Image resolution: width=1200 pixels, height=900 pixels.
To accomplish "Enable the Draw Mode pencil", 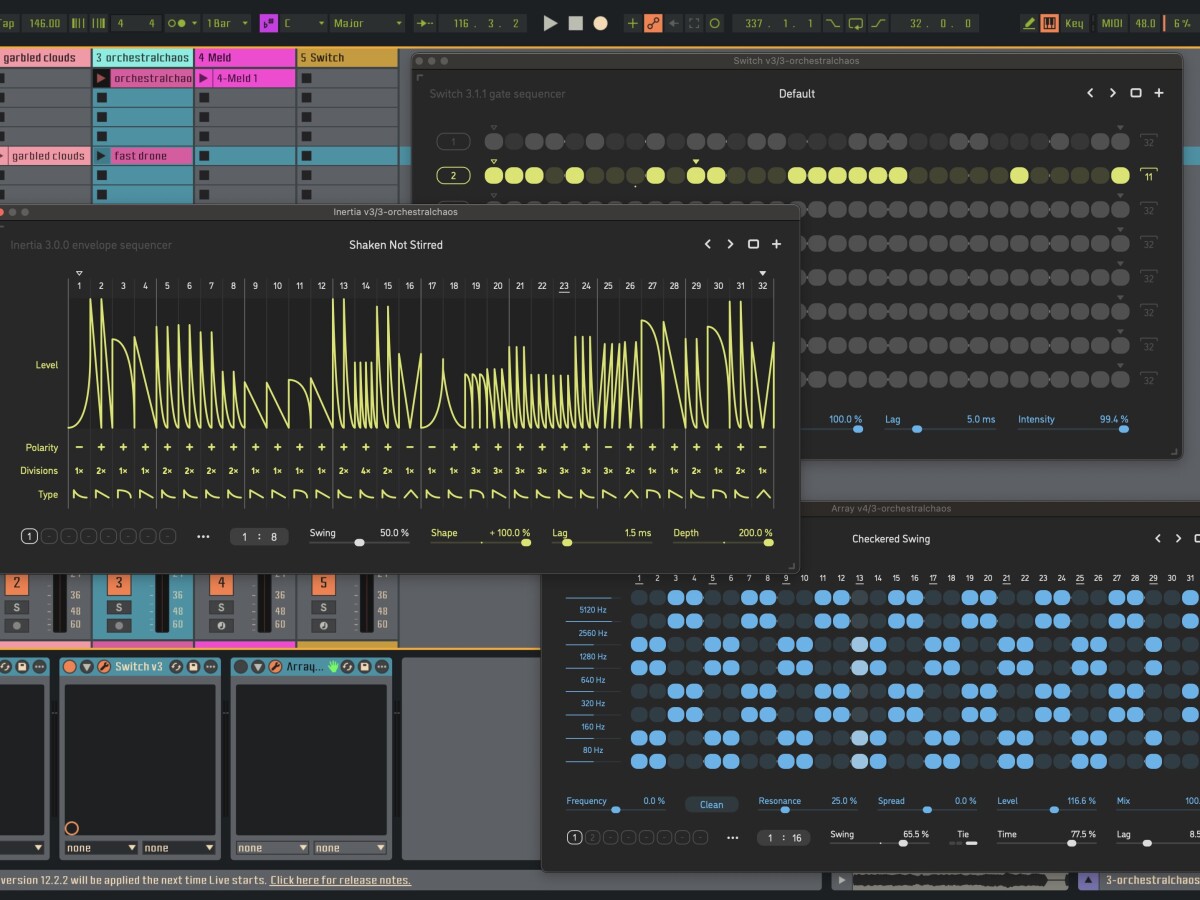I will (1029, 23).
